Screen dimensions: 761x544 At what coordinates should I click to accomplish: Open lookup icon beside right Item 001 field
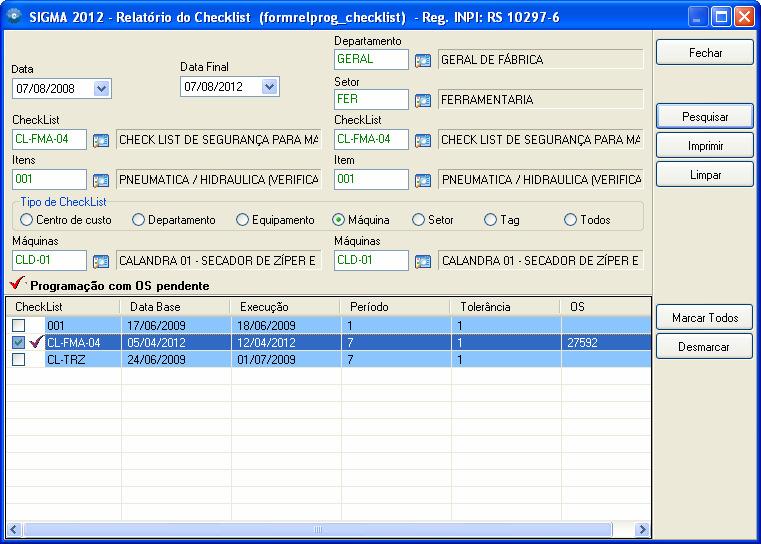click(423, 181)
